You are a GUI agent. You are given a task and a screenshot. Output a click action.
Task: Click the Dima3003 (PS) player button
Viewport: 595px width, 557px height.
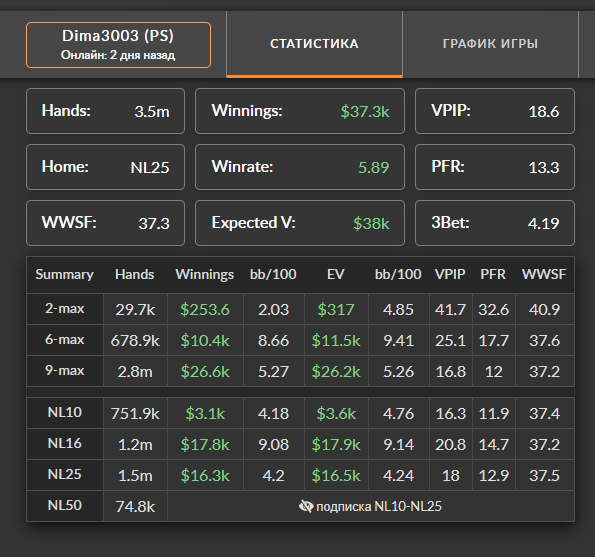click(x=118, y=45)
